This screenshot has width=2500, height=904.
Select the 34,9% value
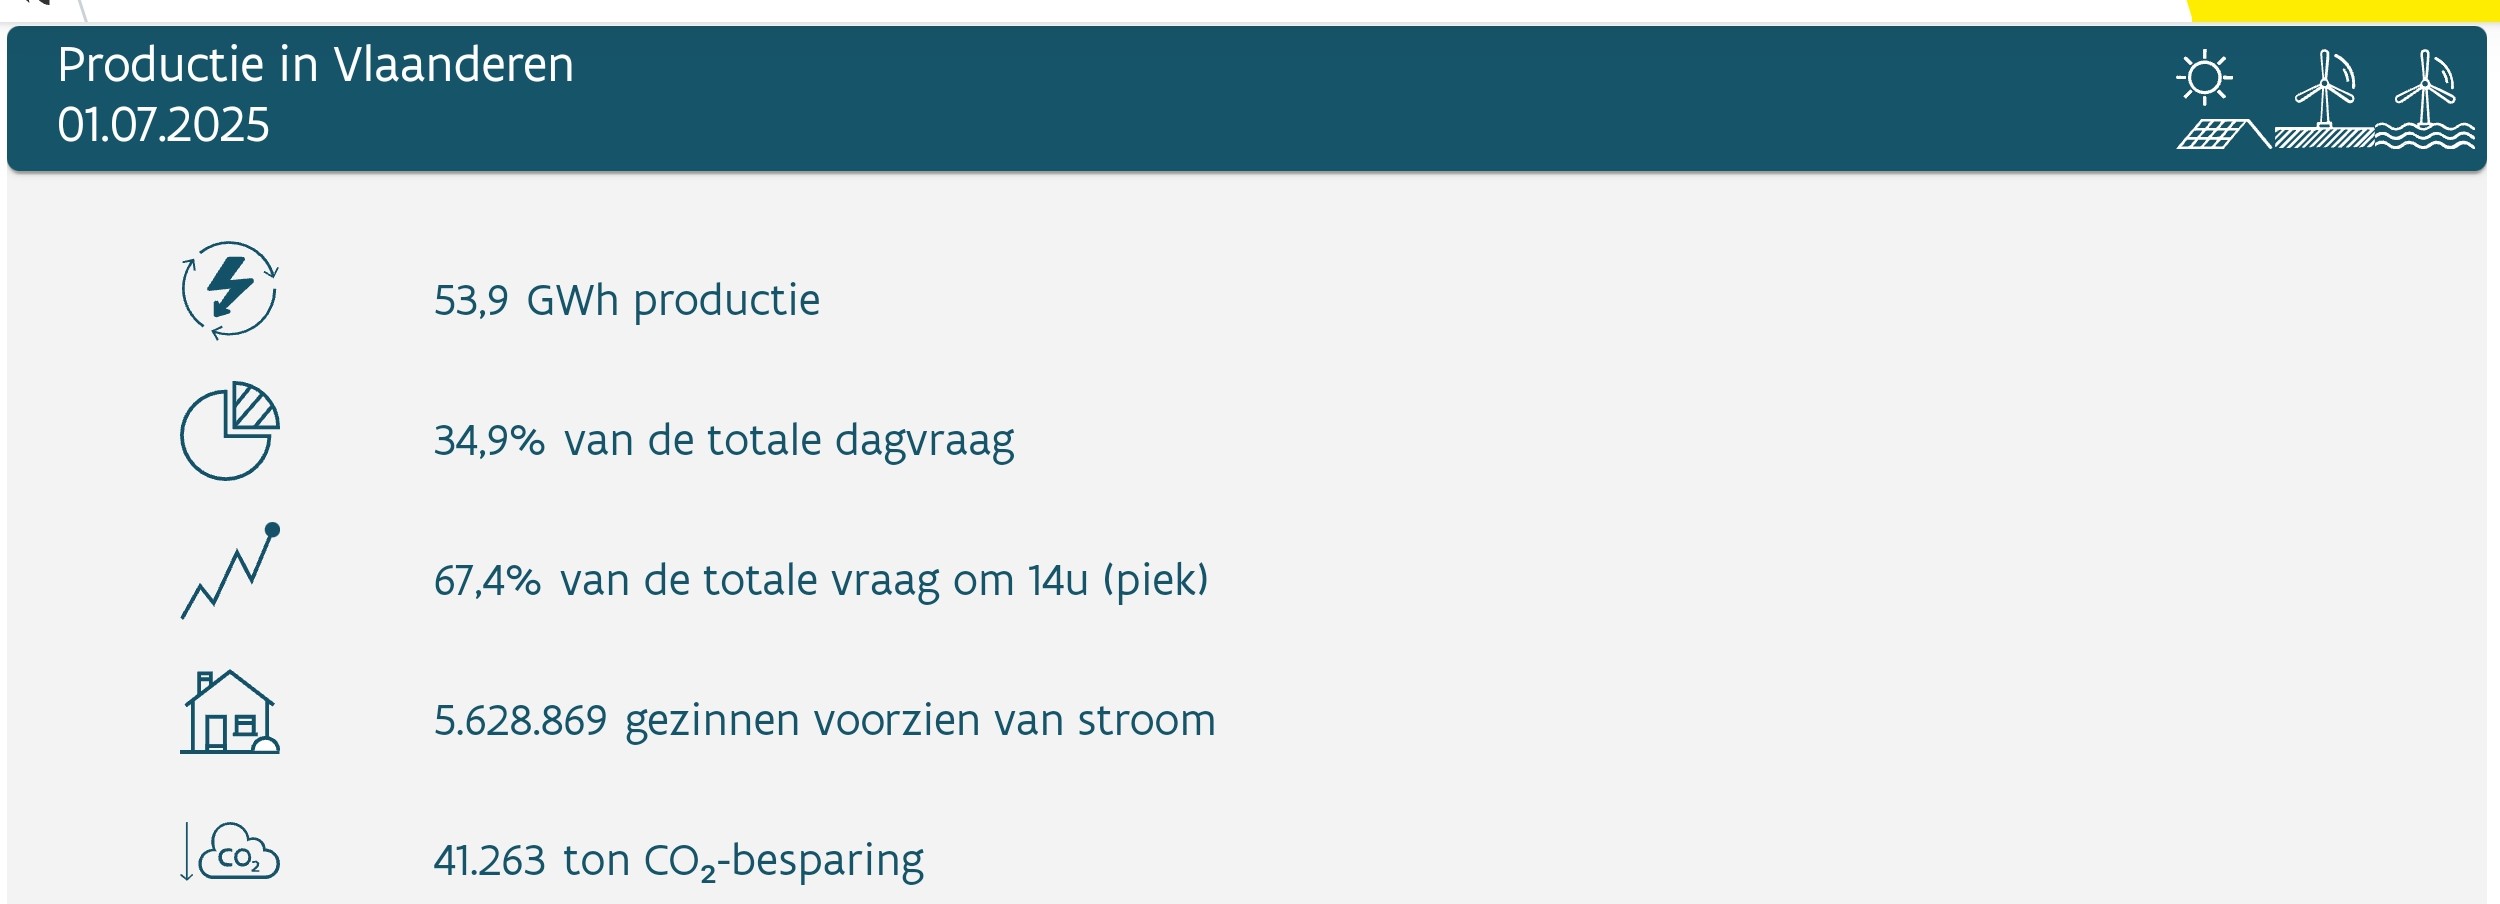pos(489,440)
